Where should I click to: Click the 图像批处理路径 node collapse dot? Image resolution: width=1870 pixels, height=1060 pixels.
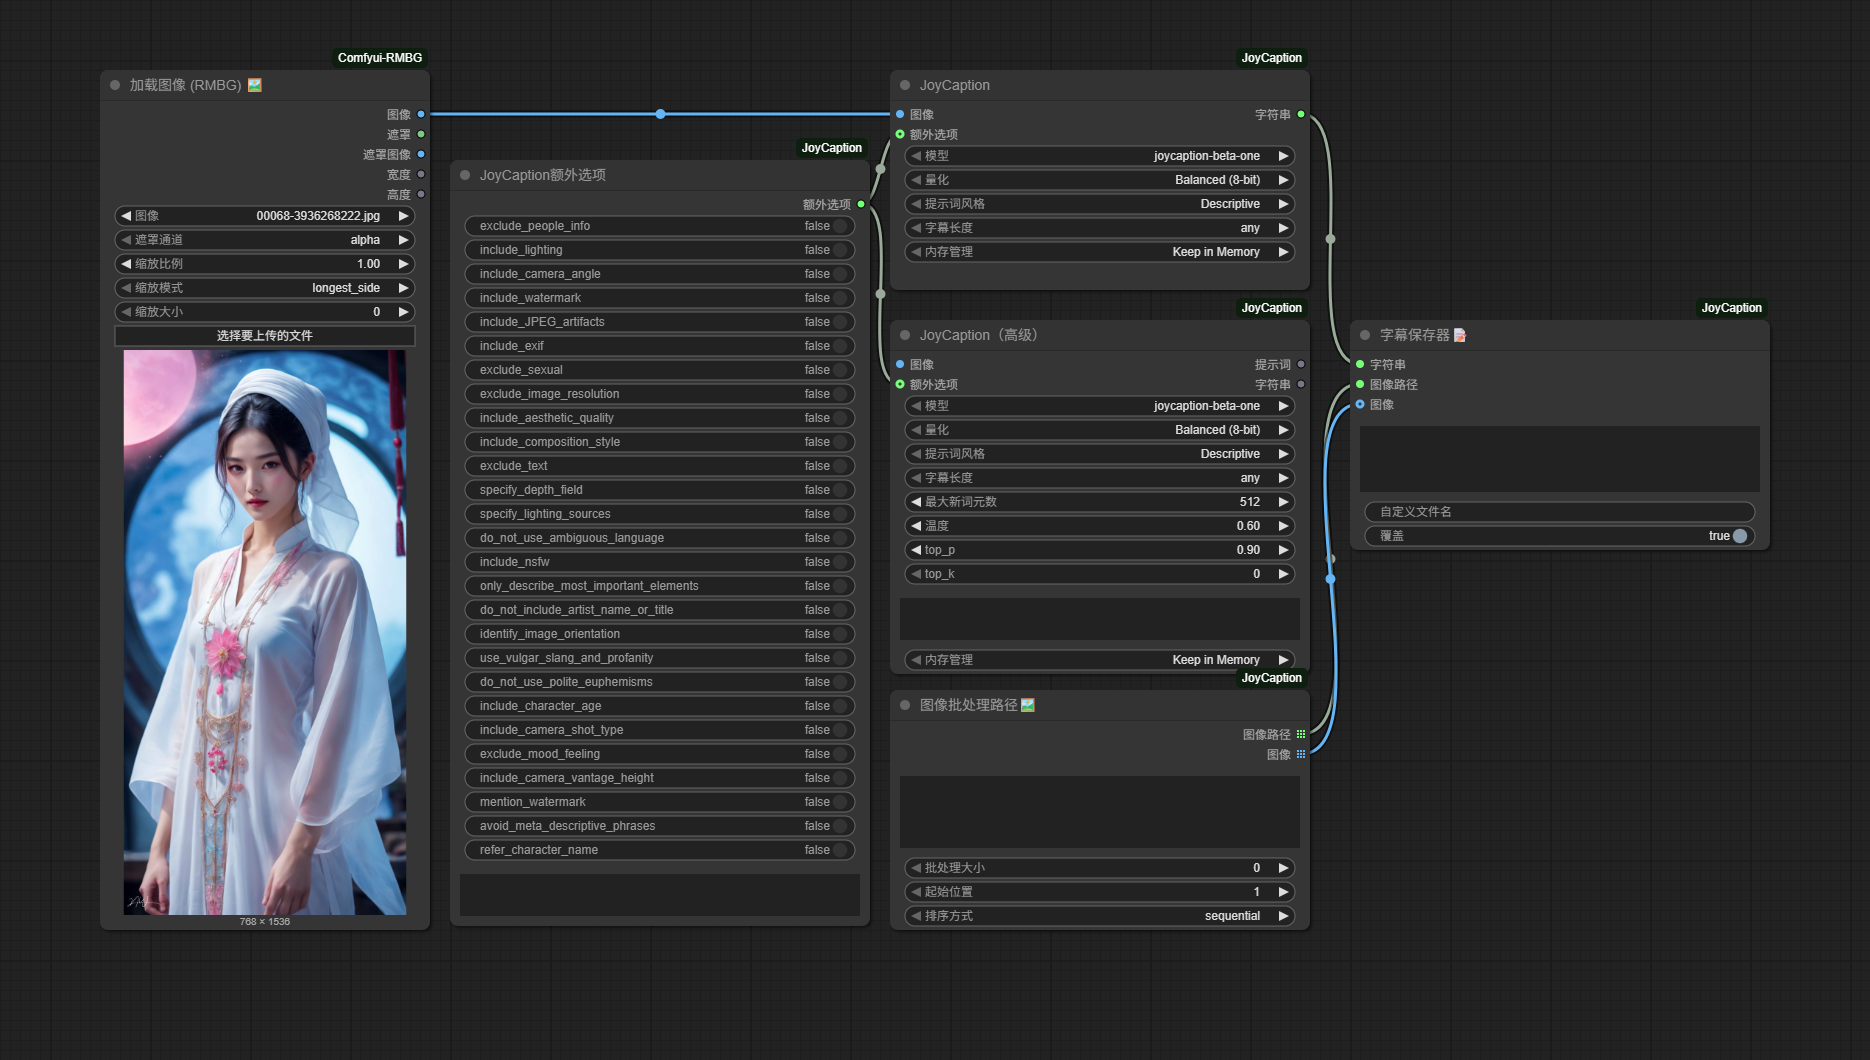click(905, 705)
